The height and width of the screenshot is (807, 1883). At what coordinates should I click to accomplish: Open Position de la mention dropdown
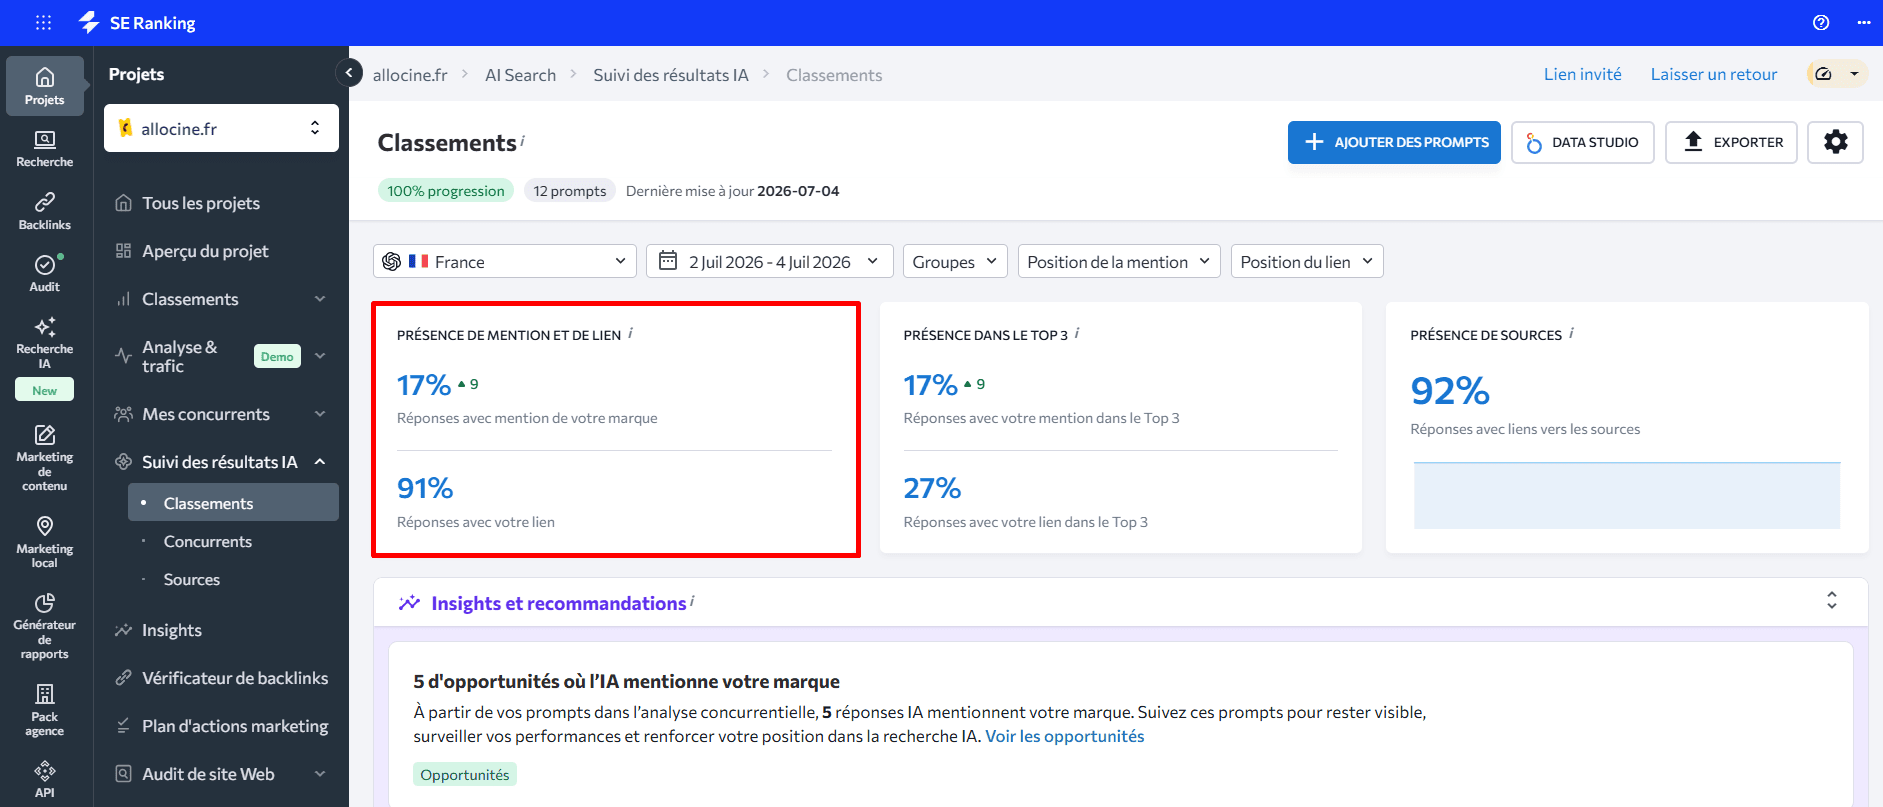pos(1119,261)
